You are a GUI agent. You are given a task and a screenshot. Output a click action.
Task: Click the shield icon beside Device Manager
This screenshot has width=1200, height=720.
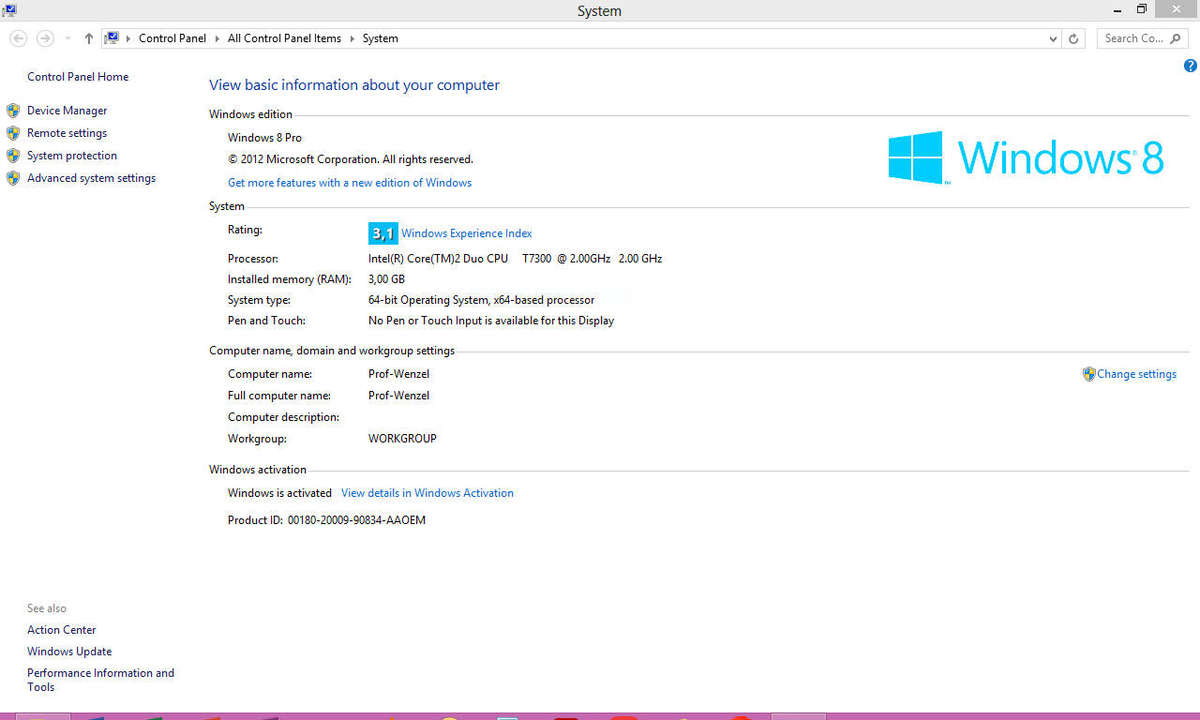pyautogui.click(x=13, y=111)
